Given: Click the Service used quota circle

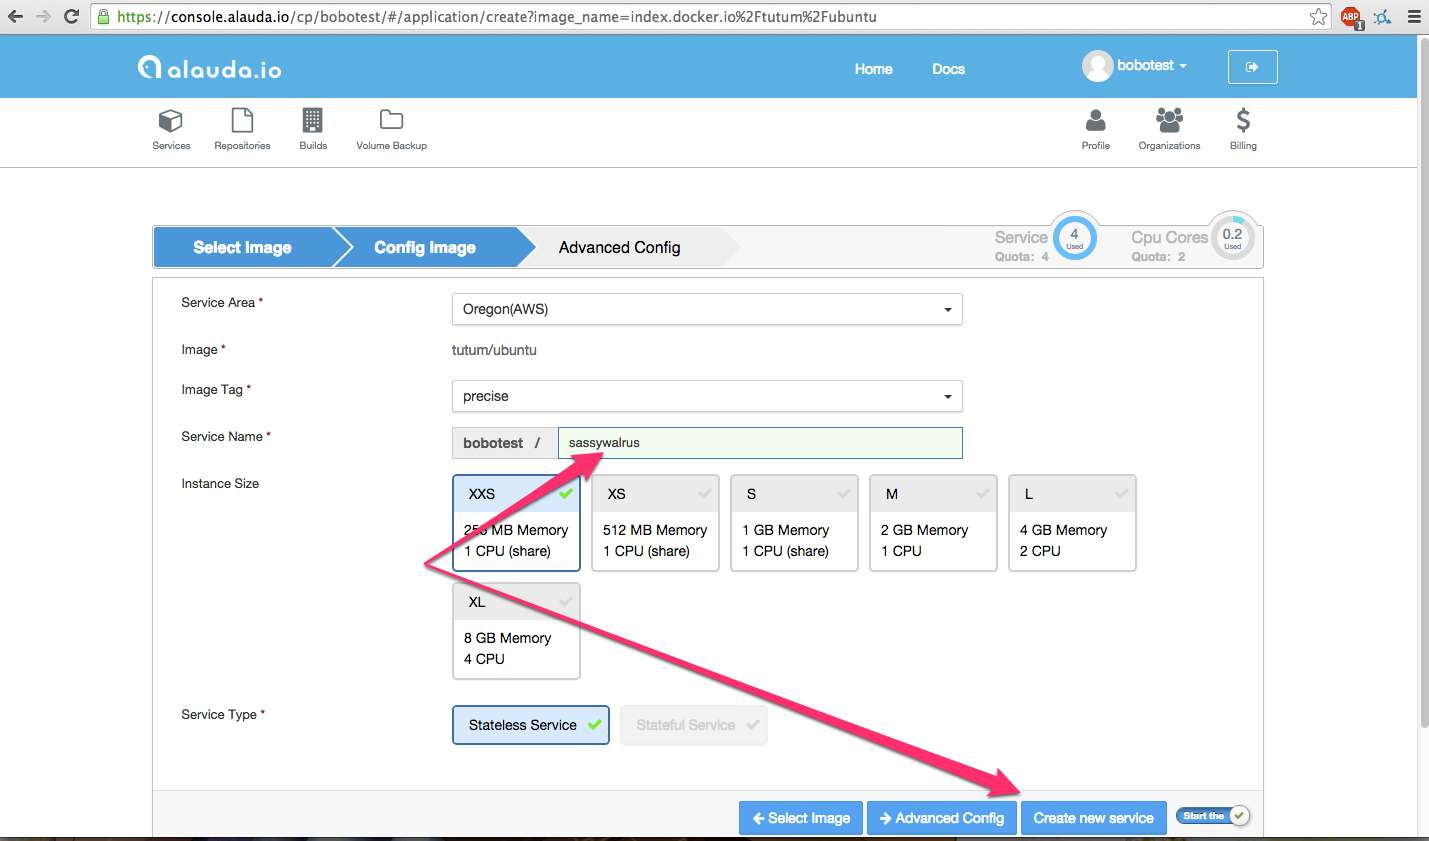Looking at the screenshot, I should pyautogui.click(x=1075, y=238).
